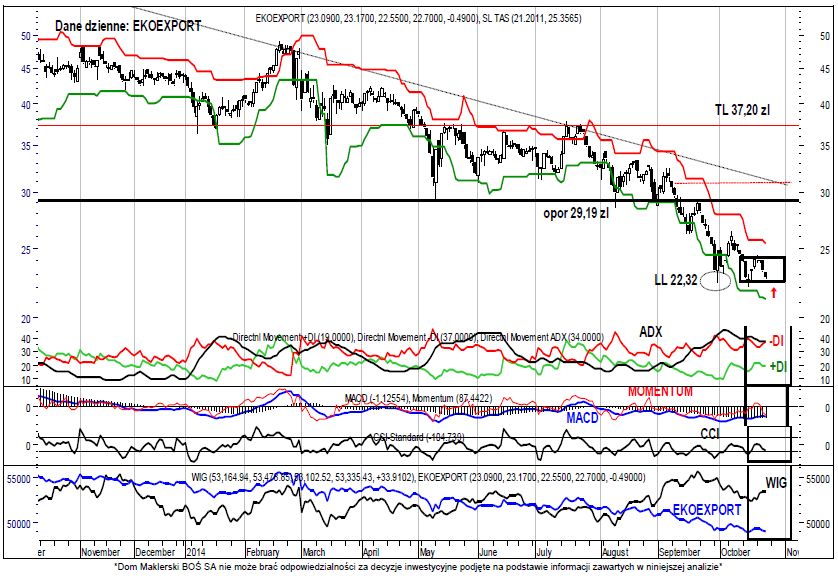
Task: Select the bold CCI label
Action: [x=710, y=434]
